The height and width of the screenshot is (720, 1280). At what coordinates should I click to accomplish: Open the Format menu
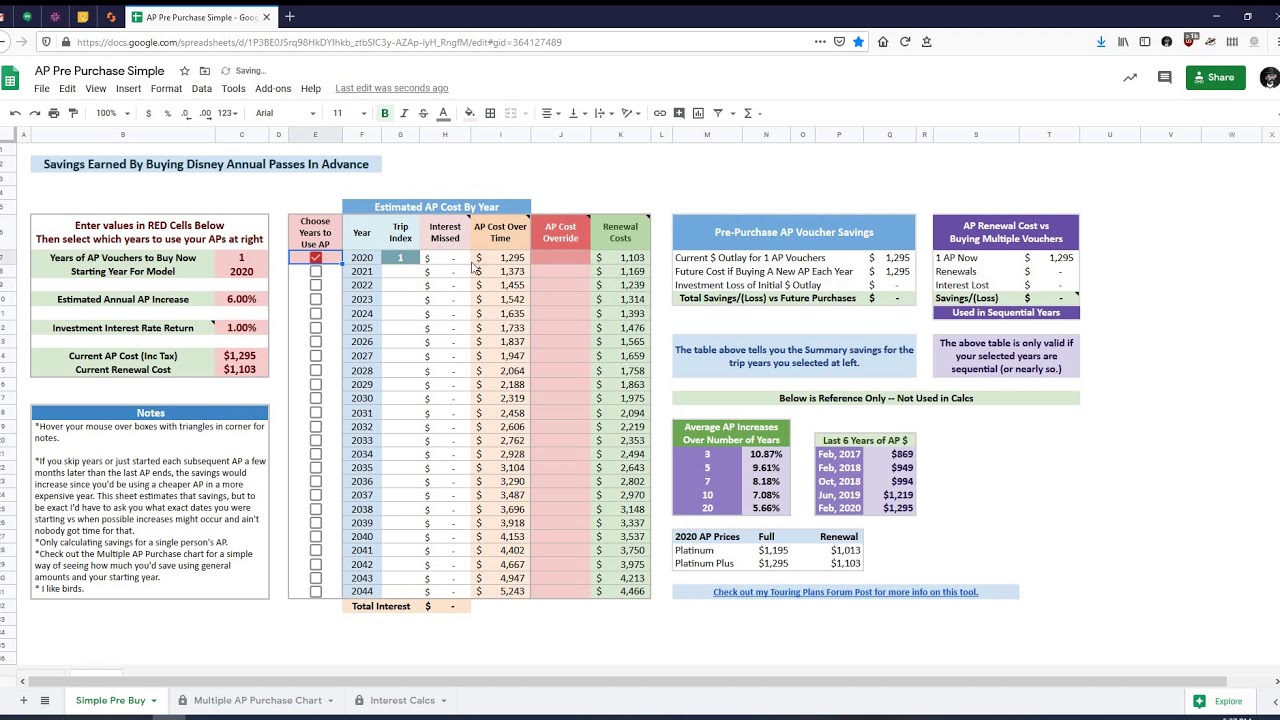tap(166, 89)
